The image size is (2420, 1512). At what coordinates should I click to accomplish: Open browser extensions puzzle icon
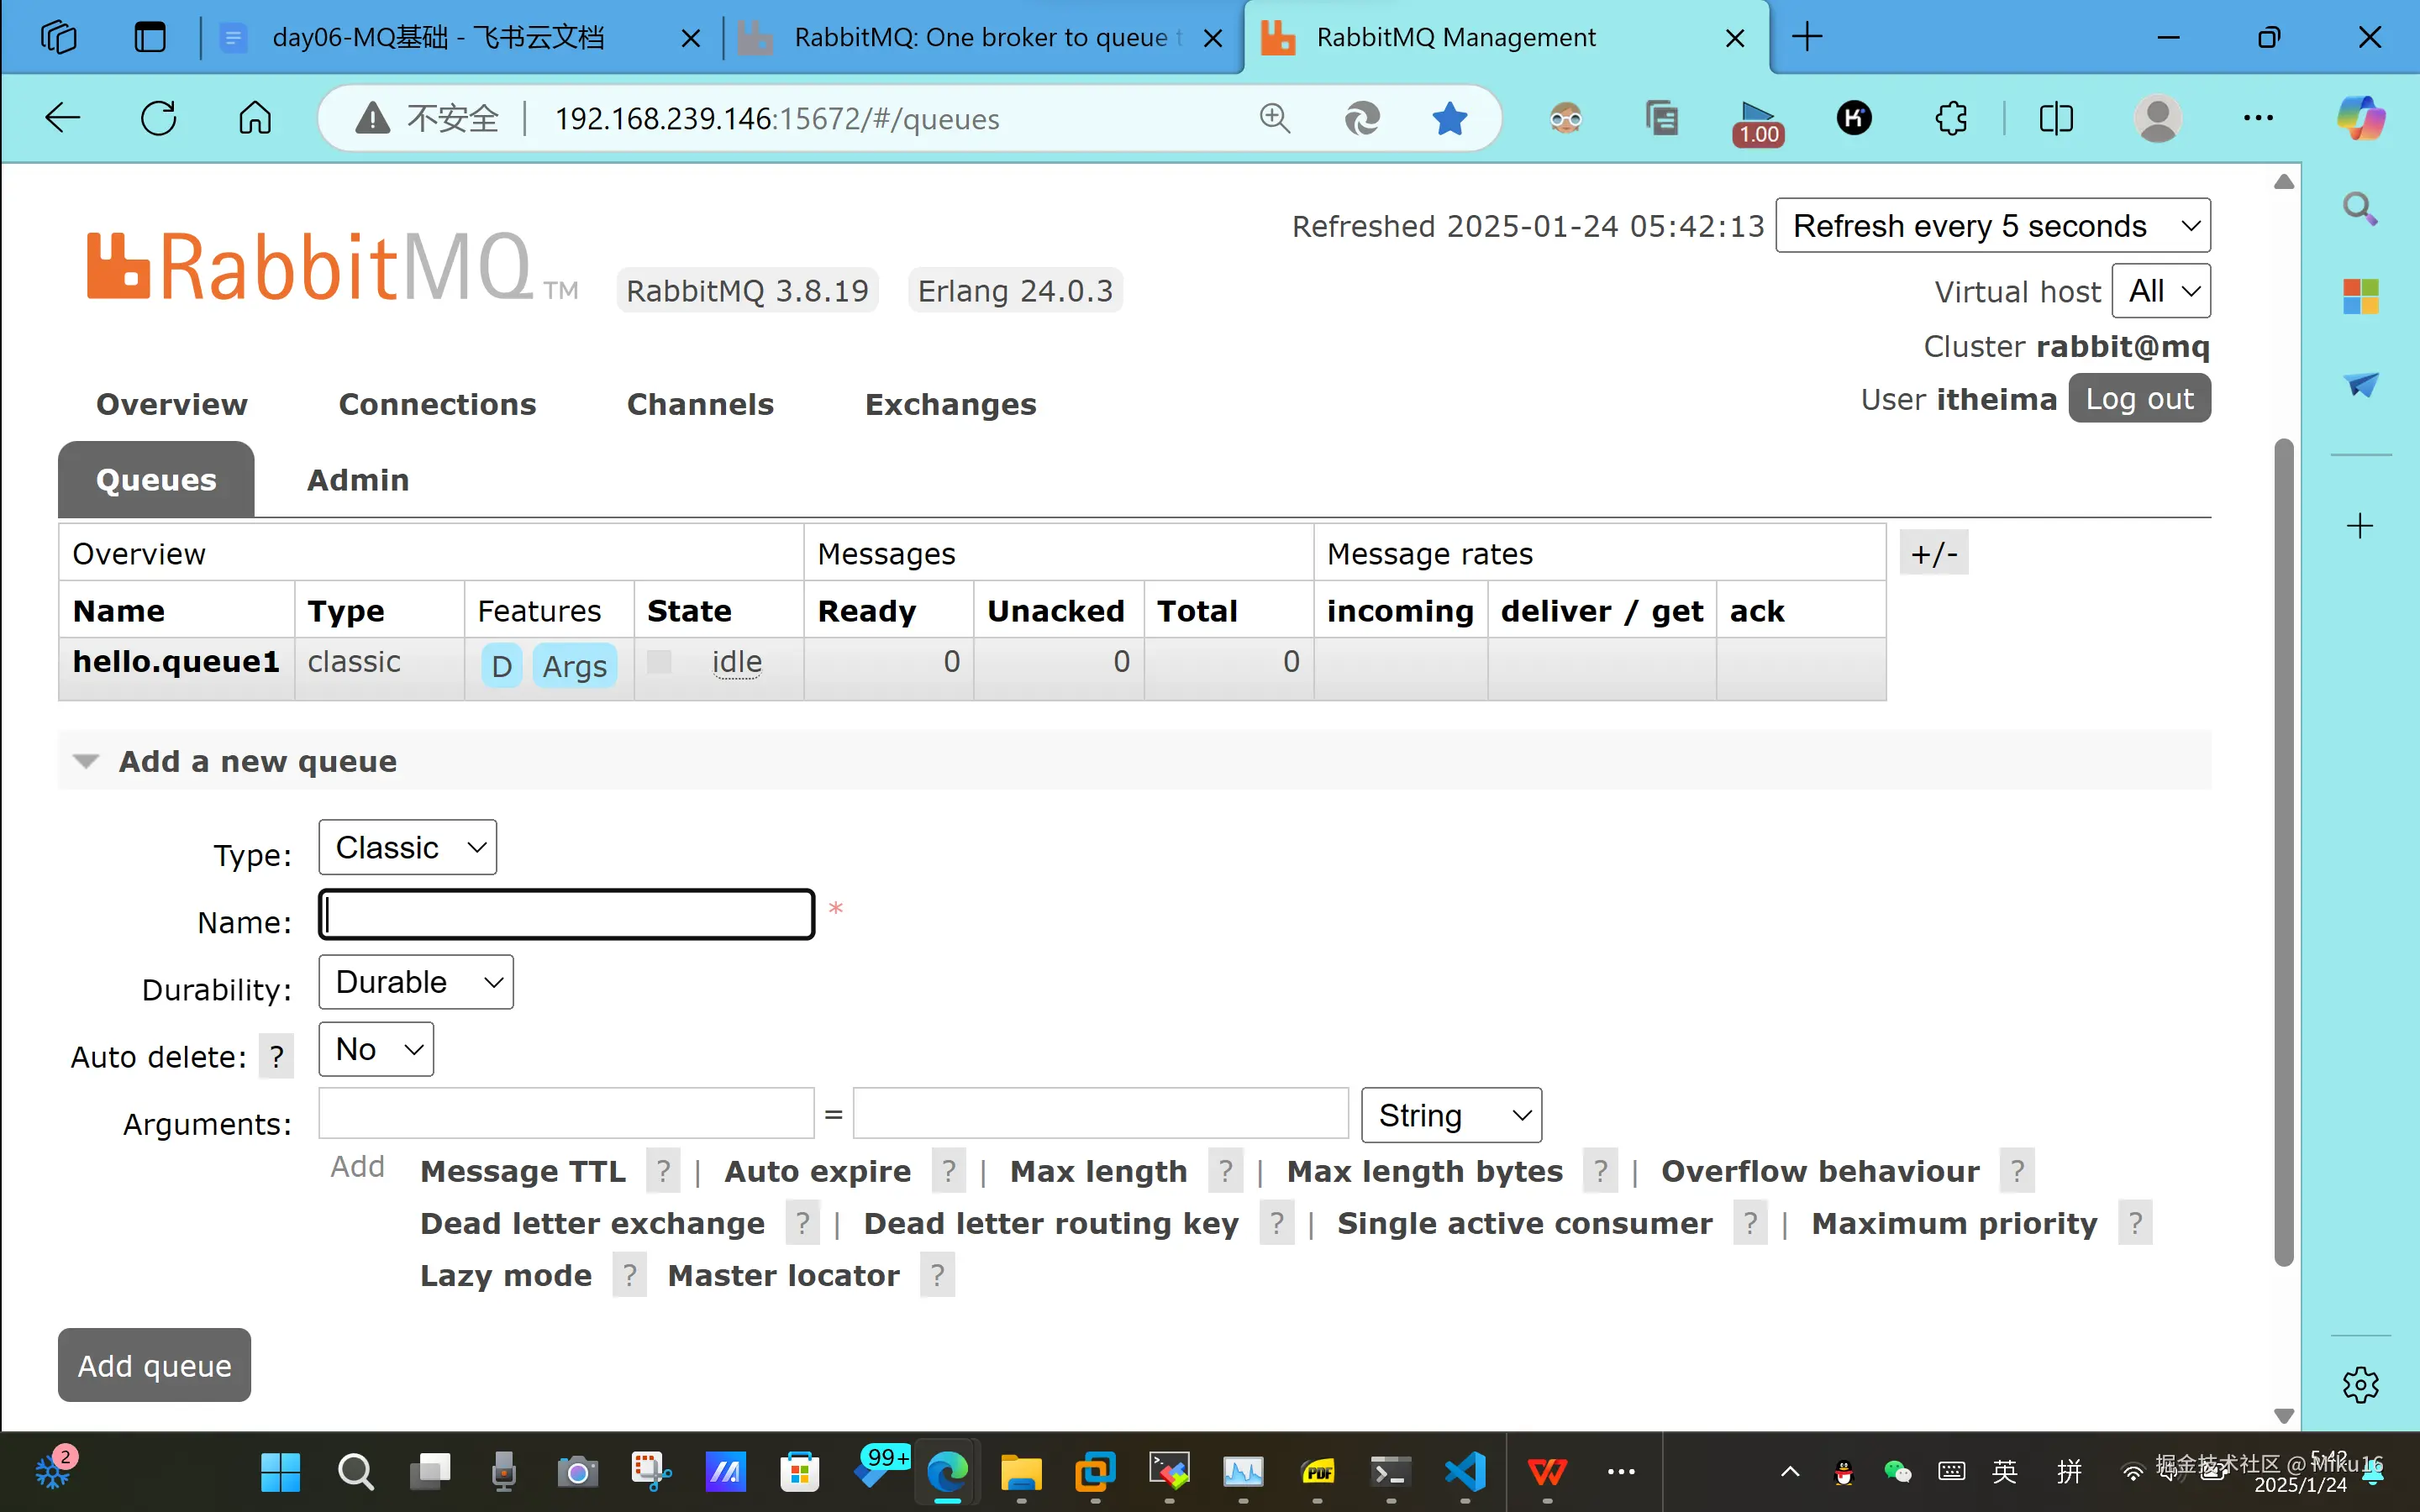tap(1950, 119)
